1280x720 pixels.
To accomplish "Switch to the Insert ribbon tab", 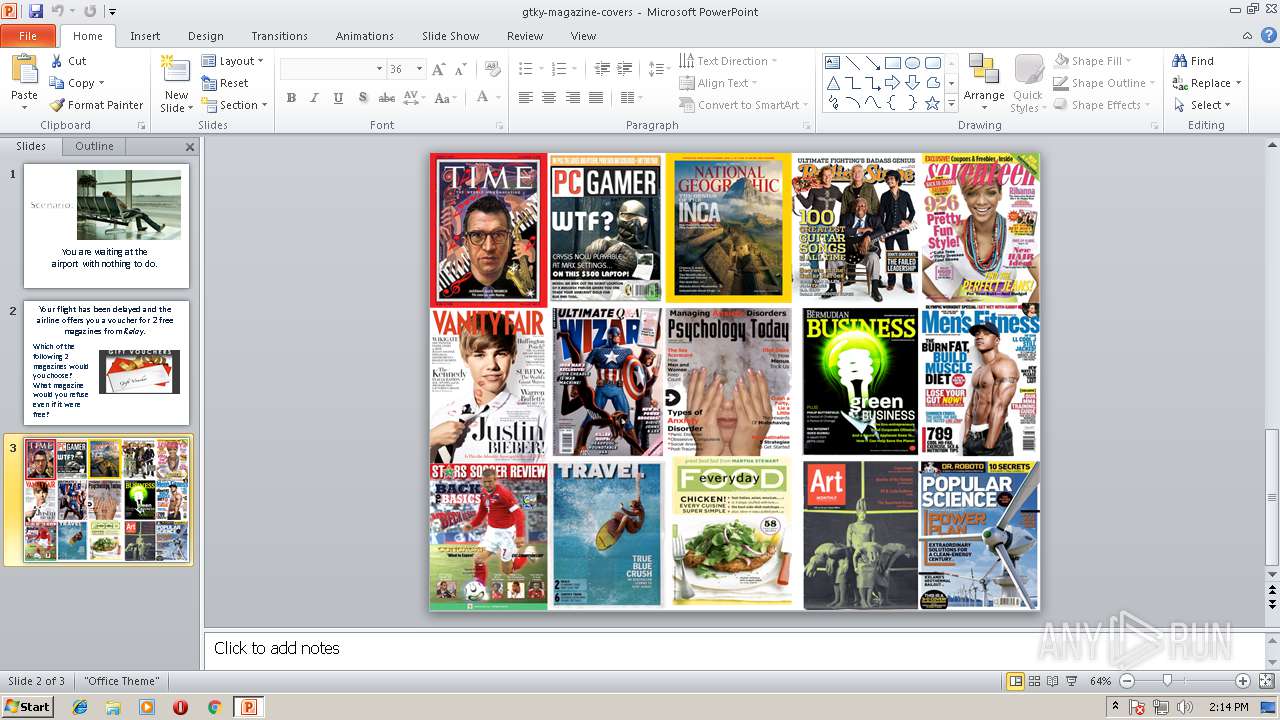I will (145, 36).
